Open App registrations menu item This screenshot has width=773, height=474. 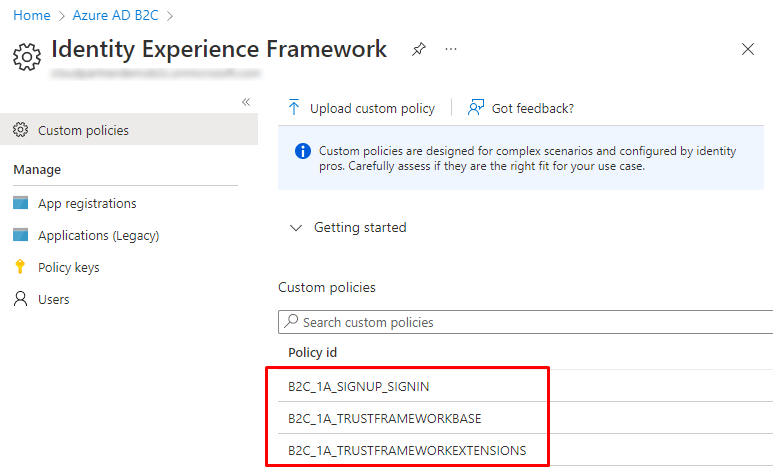point(87,203)
